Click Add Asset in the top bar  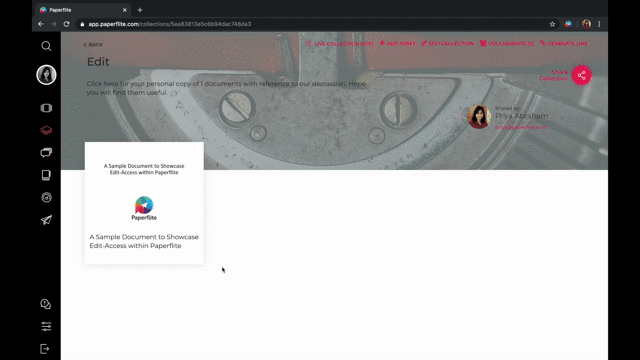tap(398, 43)
